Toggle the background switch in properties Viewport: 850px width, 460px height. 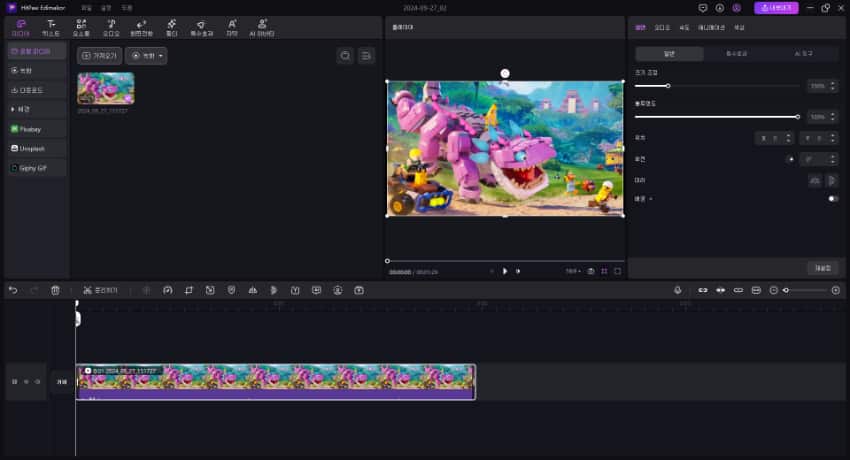pyautogui.click(x=832, y=198)
